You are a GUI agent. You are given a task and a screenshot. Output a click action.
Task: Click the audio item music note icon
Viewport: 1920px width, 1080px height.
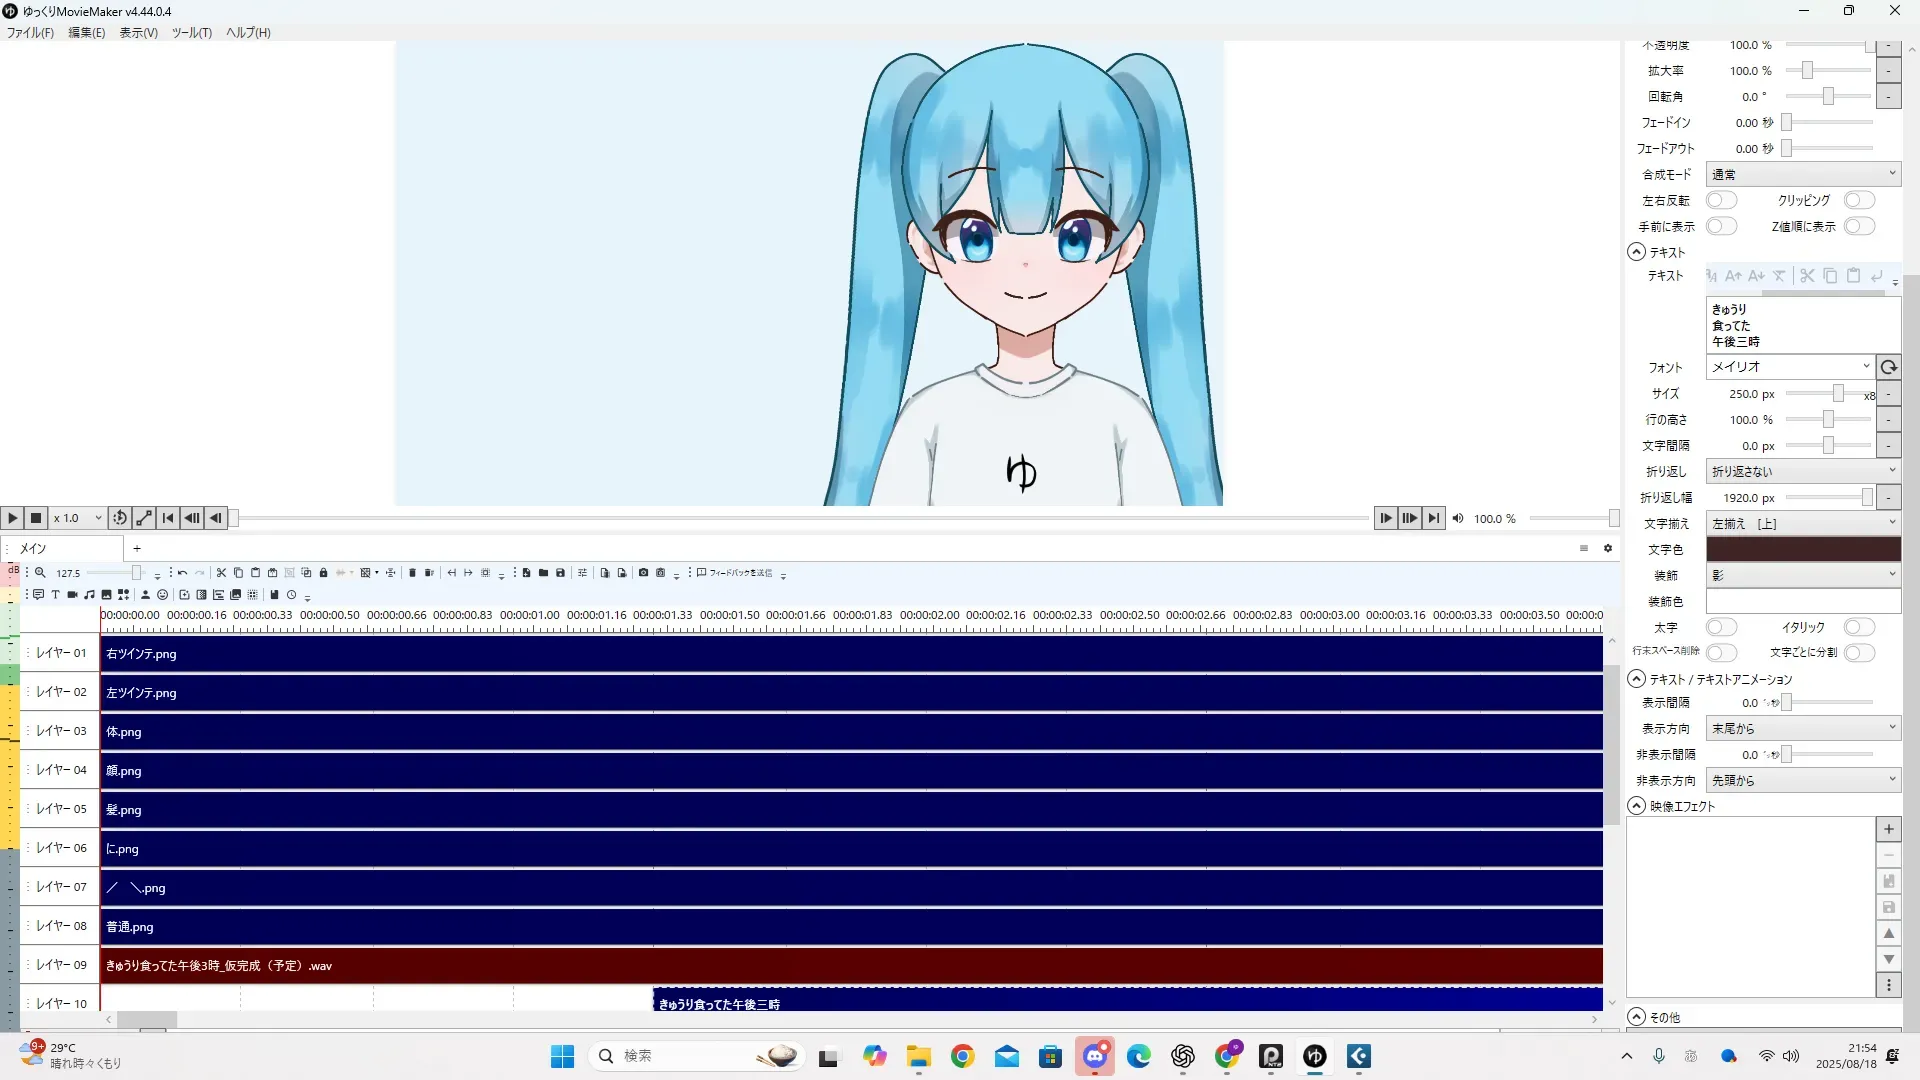click(89, 595)
